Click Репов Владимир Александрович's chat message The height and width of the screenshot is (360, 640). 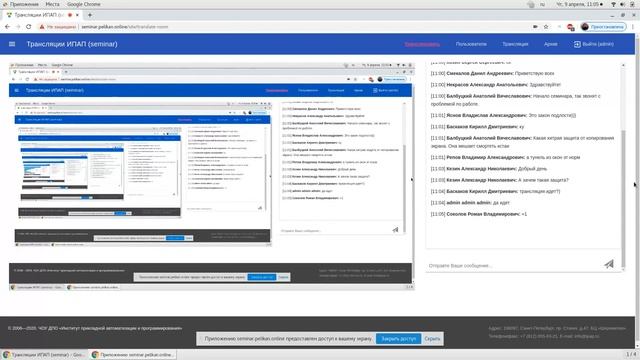point(505,158)
